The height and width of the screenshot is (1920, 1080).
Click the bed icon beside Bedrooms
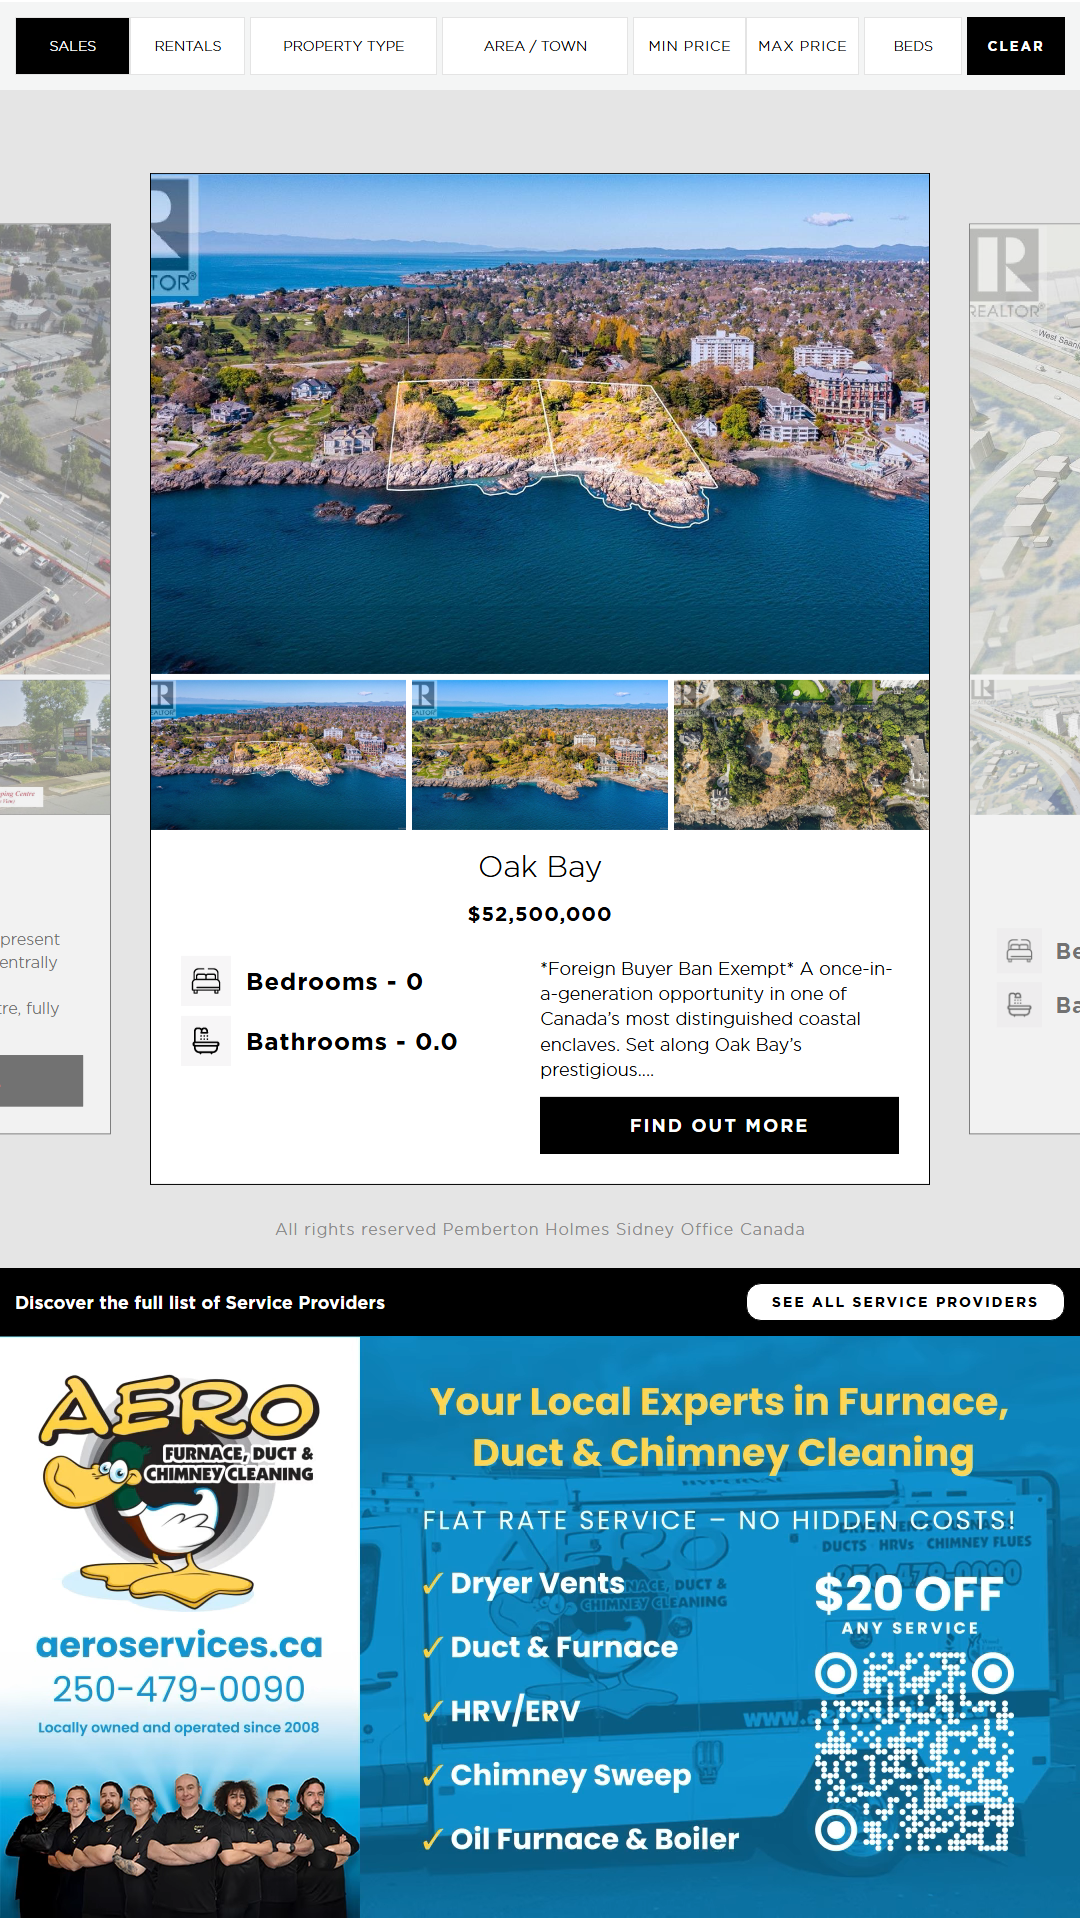click(x=206, y=981)
